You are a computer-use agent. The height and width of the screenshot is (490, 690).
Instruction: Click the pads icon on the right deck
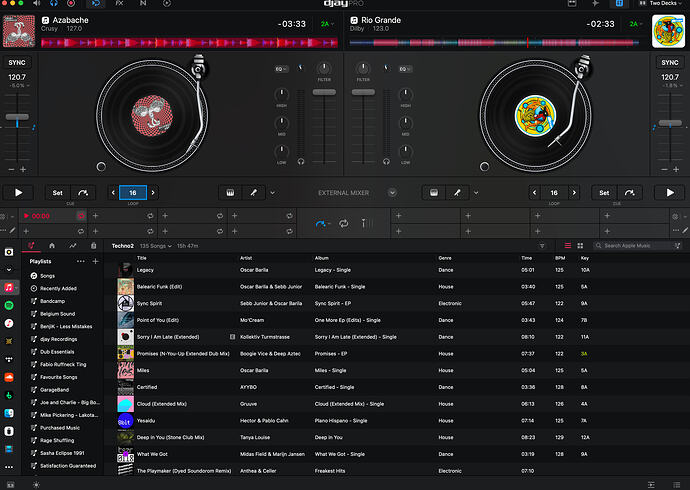[x=433, y=193]
